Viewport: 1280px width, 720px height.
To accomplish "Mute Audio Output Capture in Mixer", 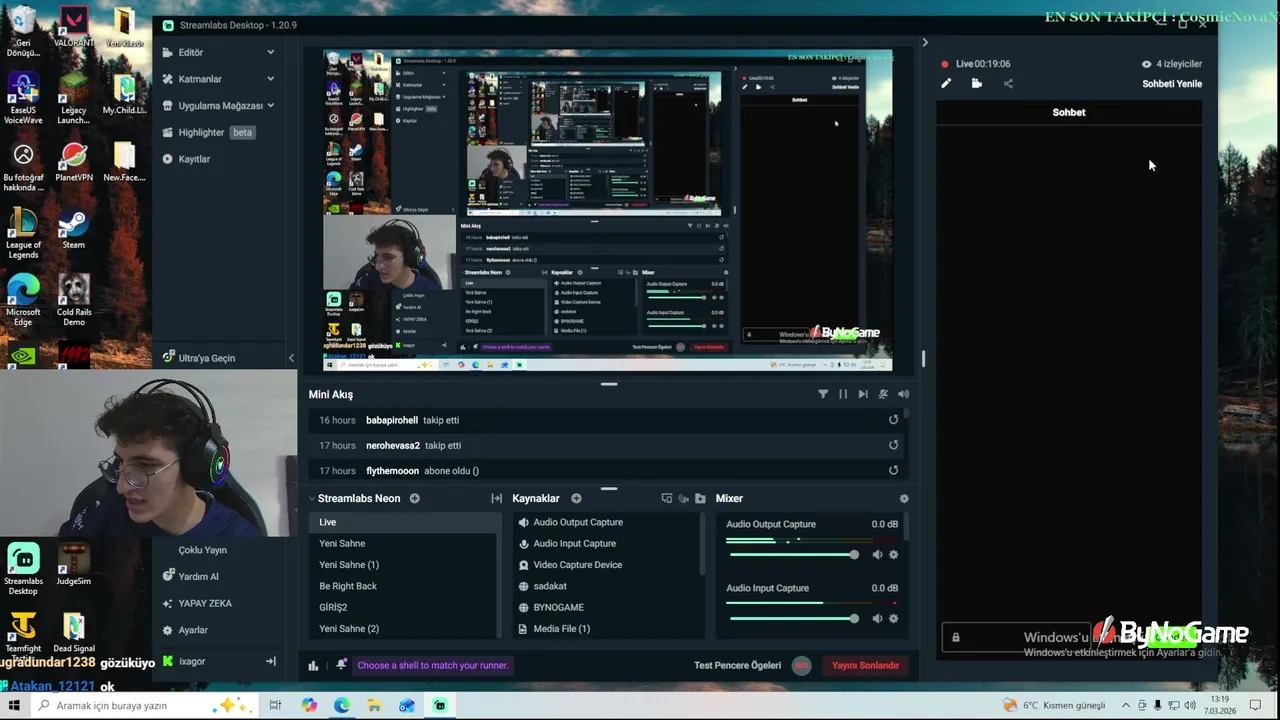I will (877, 555).
